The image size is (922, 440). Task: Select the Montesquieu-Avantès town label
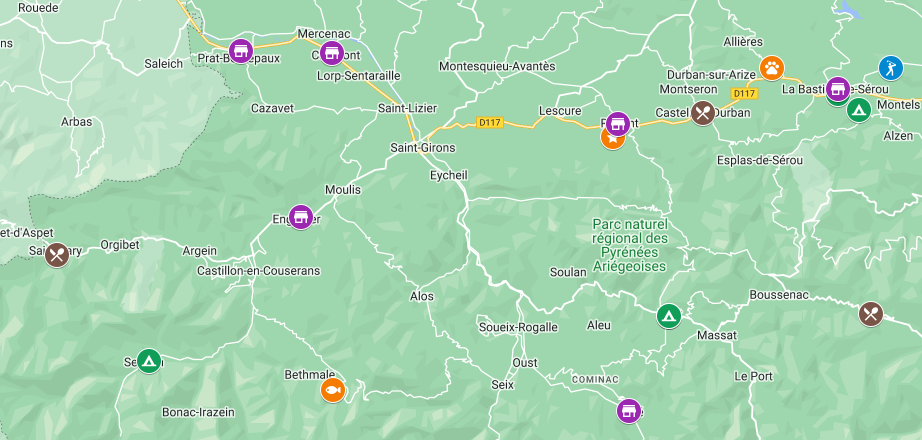tap(497, 66)
